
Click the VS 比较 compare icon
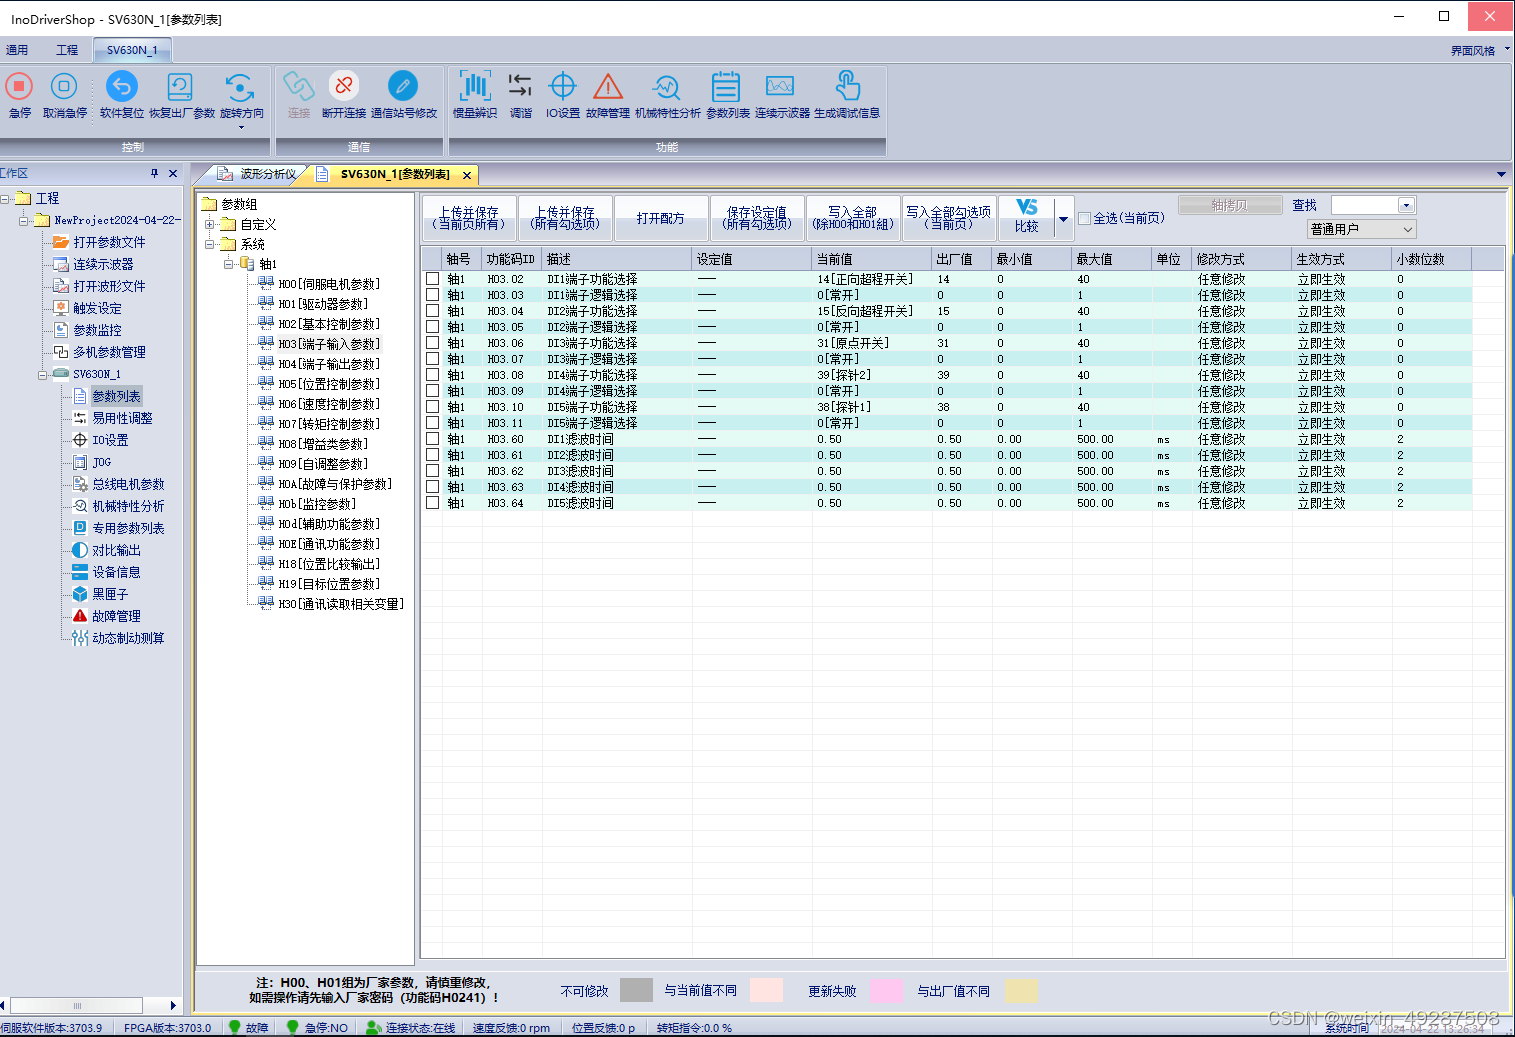[x=1027, y=217]
